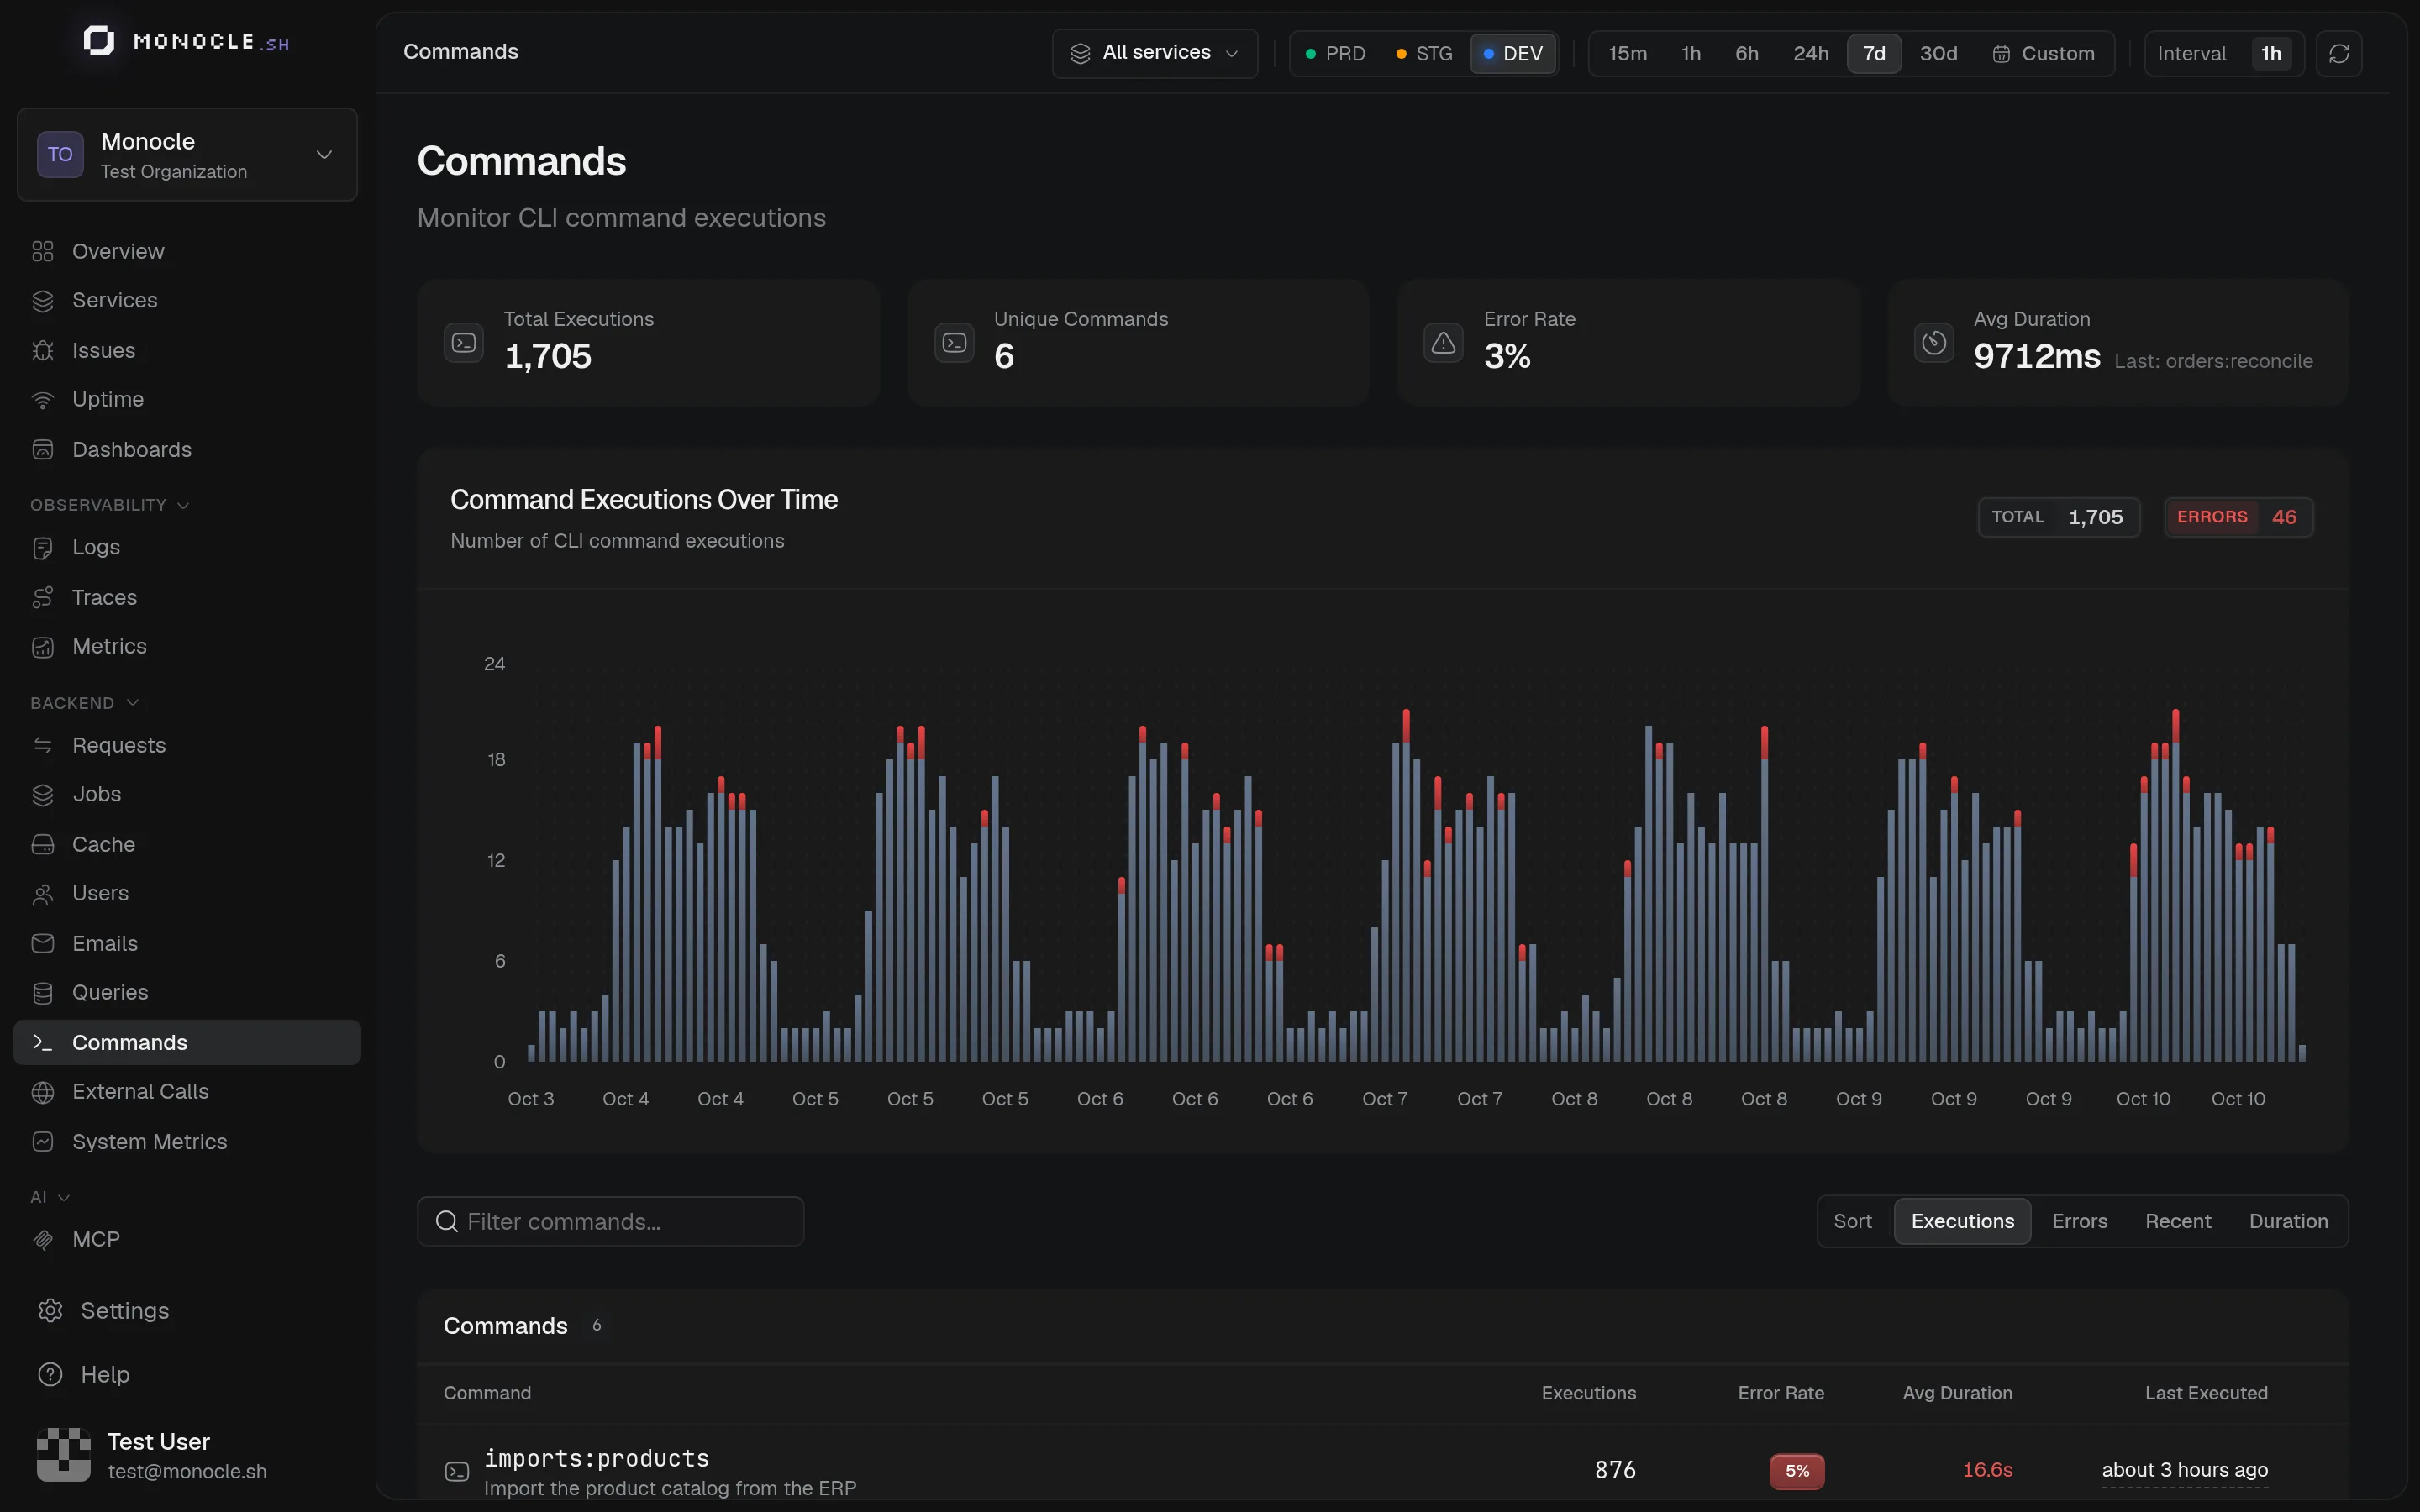Open External Calls via the globe icon

[x=42, y=1092]
